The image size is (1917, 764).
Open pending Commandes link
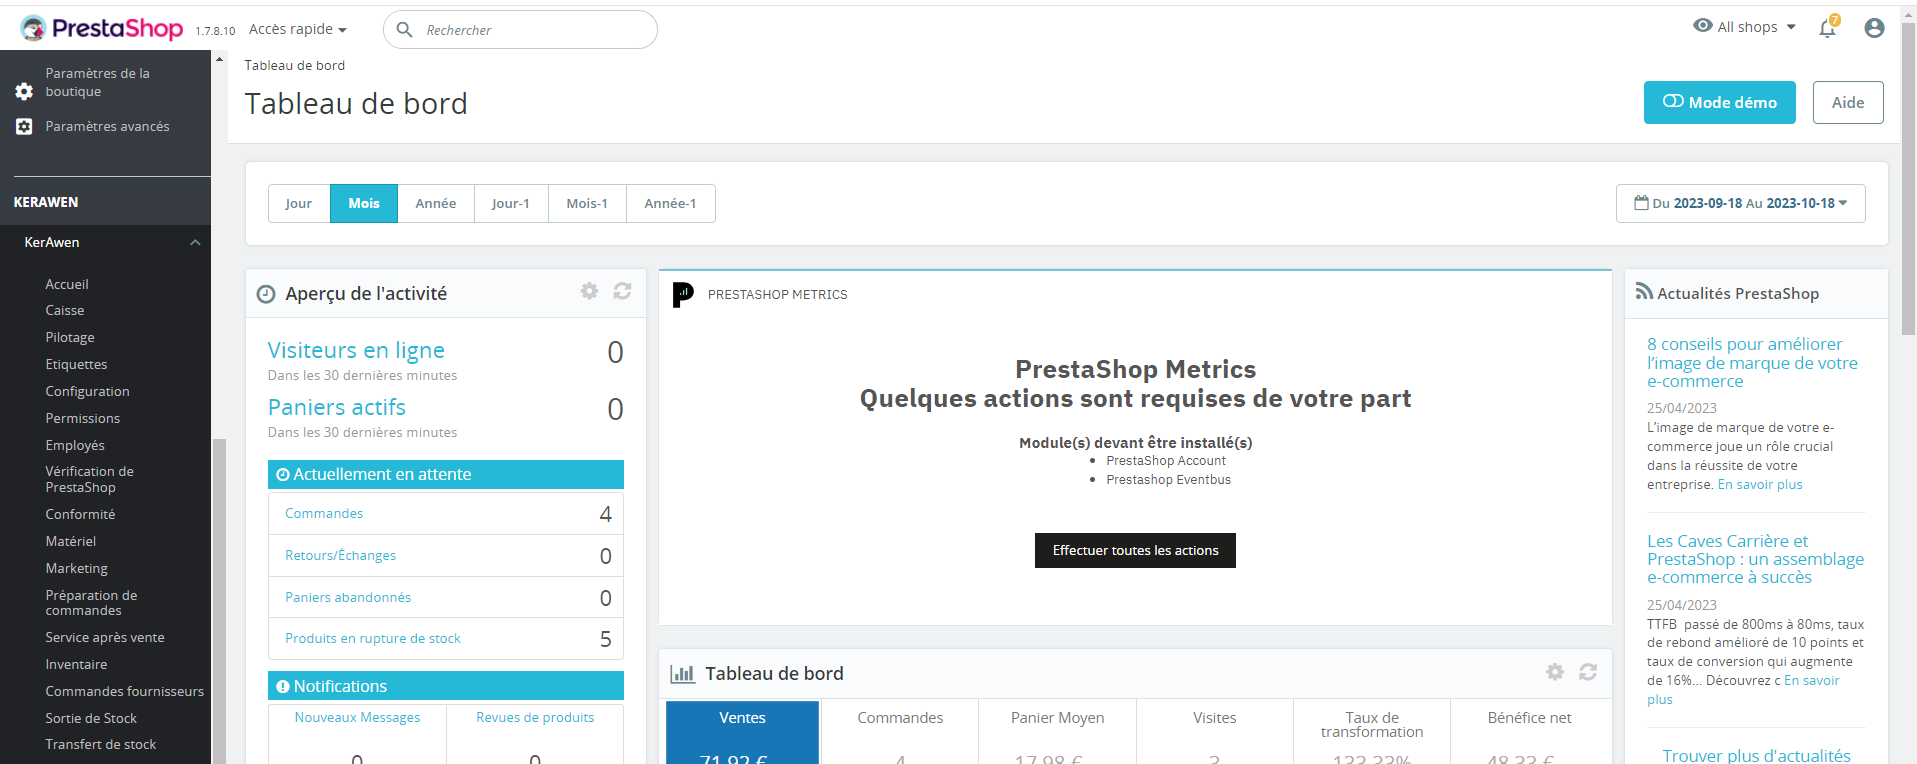coord(324,513)
